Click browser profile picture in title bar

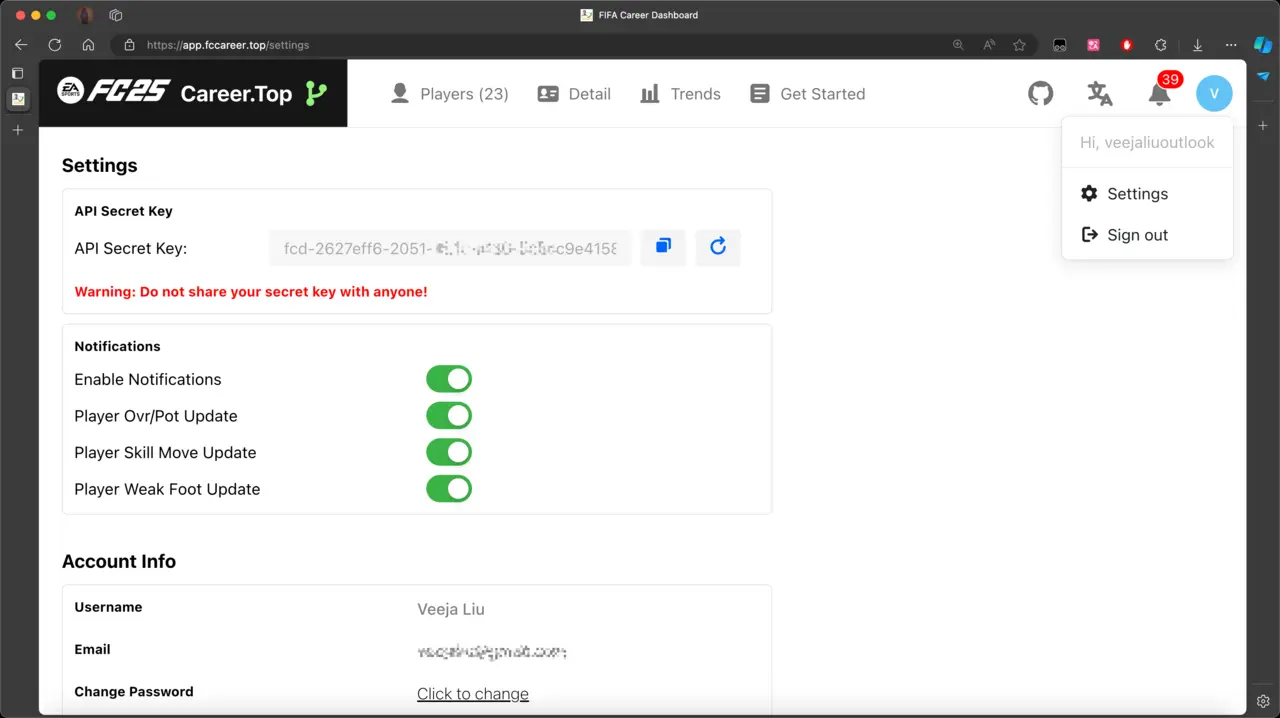click(x=85, y=15)
